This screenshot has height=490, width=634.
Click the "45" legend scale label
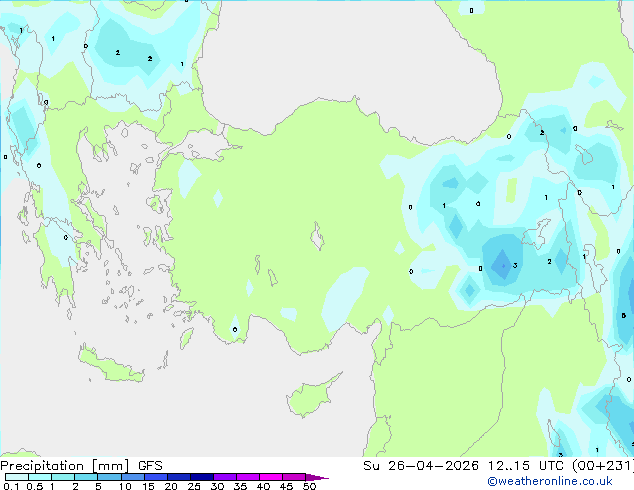click(286, 486)
